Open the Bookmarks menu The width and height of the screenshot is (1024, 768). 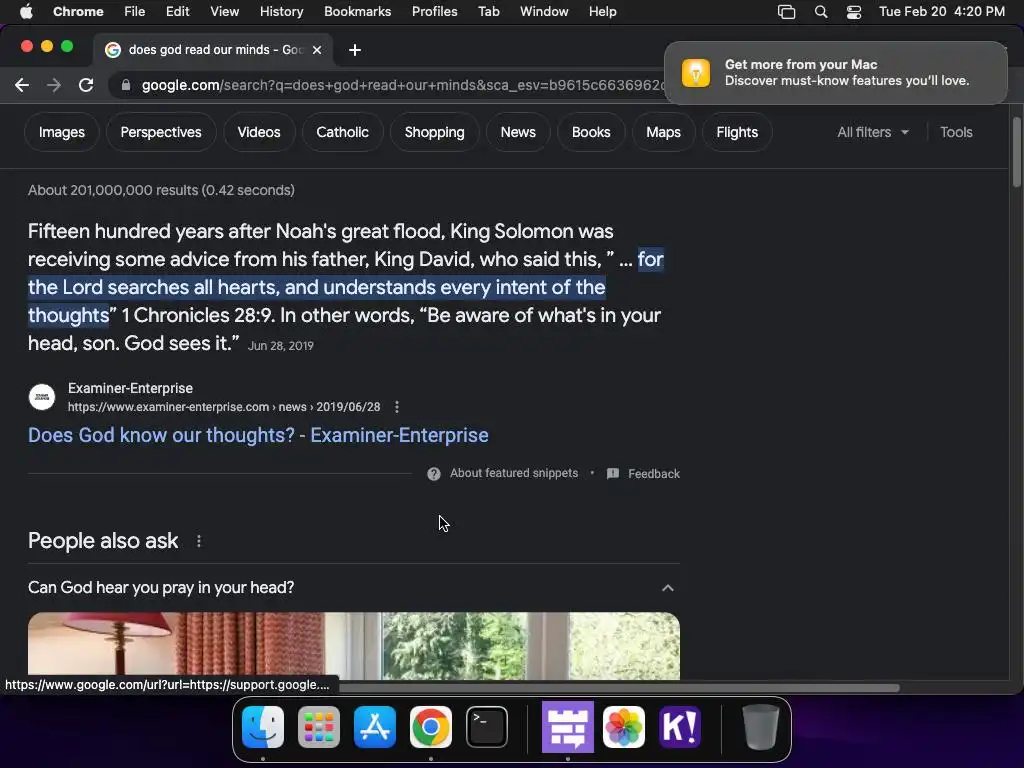(x=357, y=12)
